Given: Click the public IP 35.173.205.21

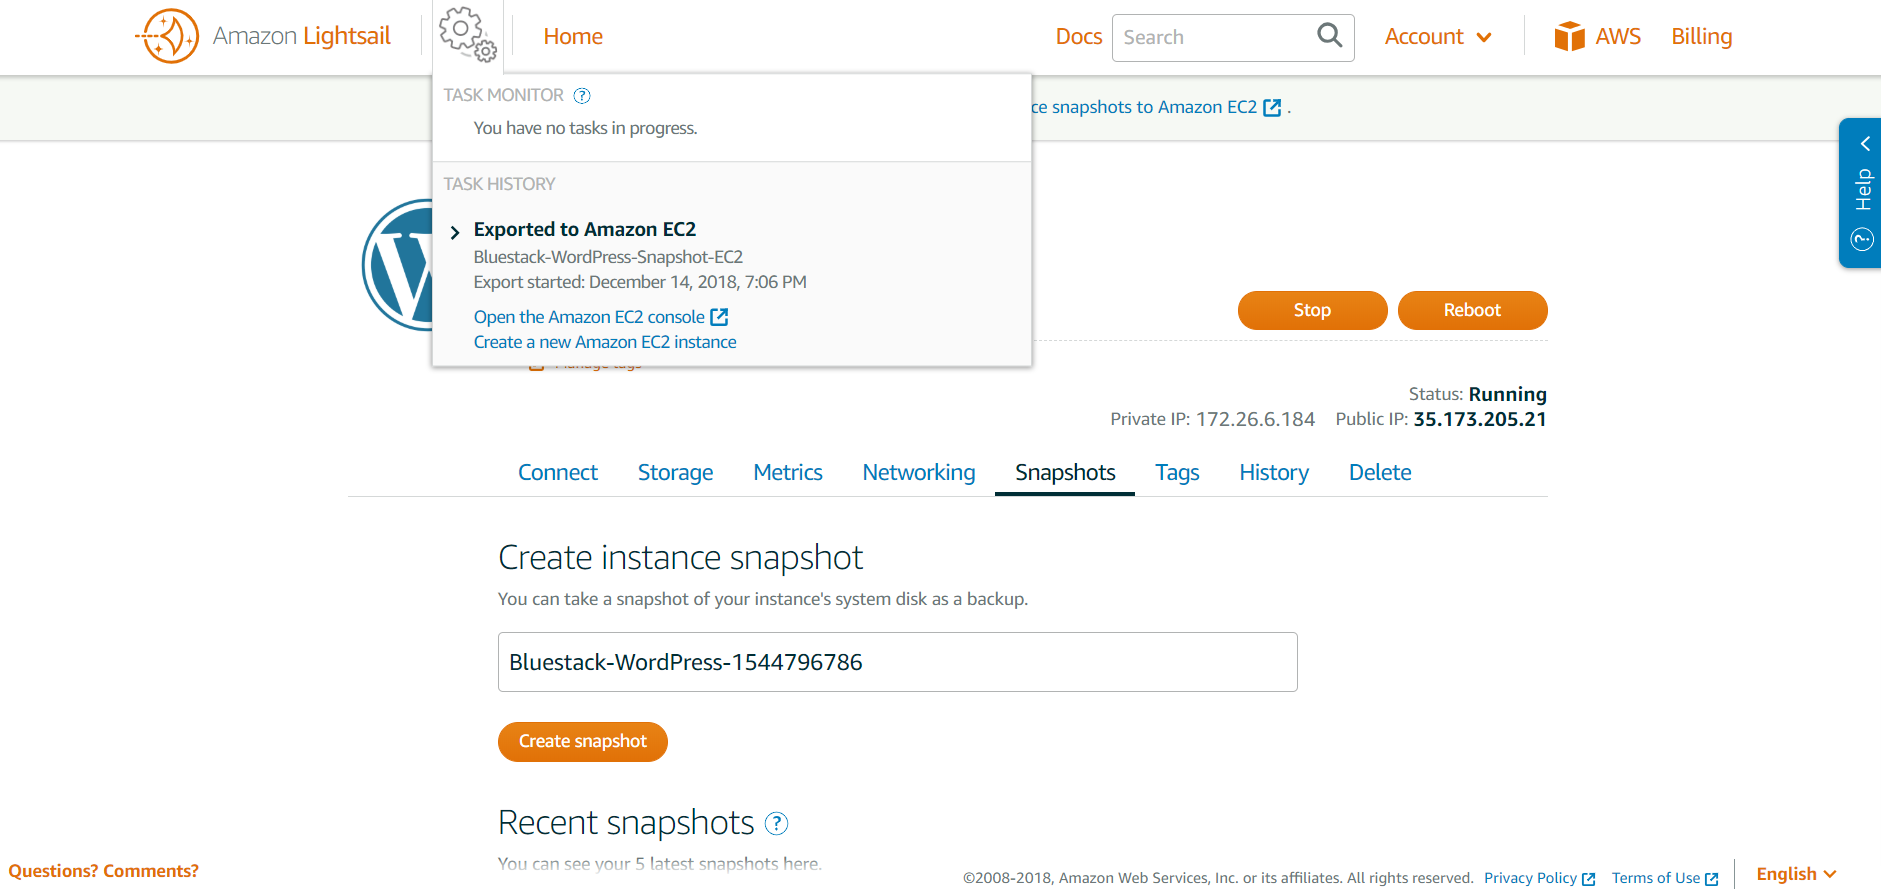Looking at the screenshot, I should (1480, 419).
